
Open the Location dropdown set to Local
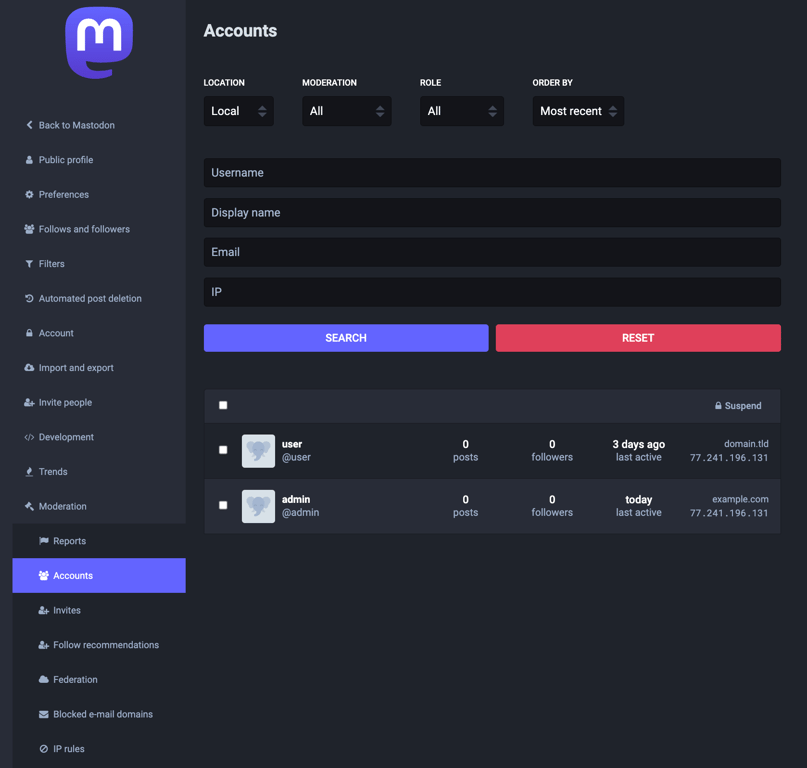238,111
